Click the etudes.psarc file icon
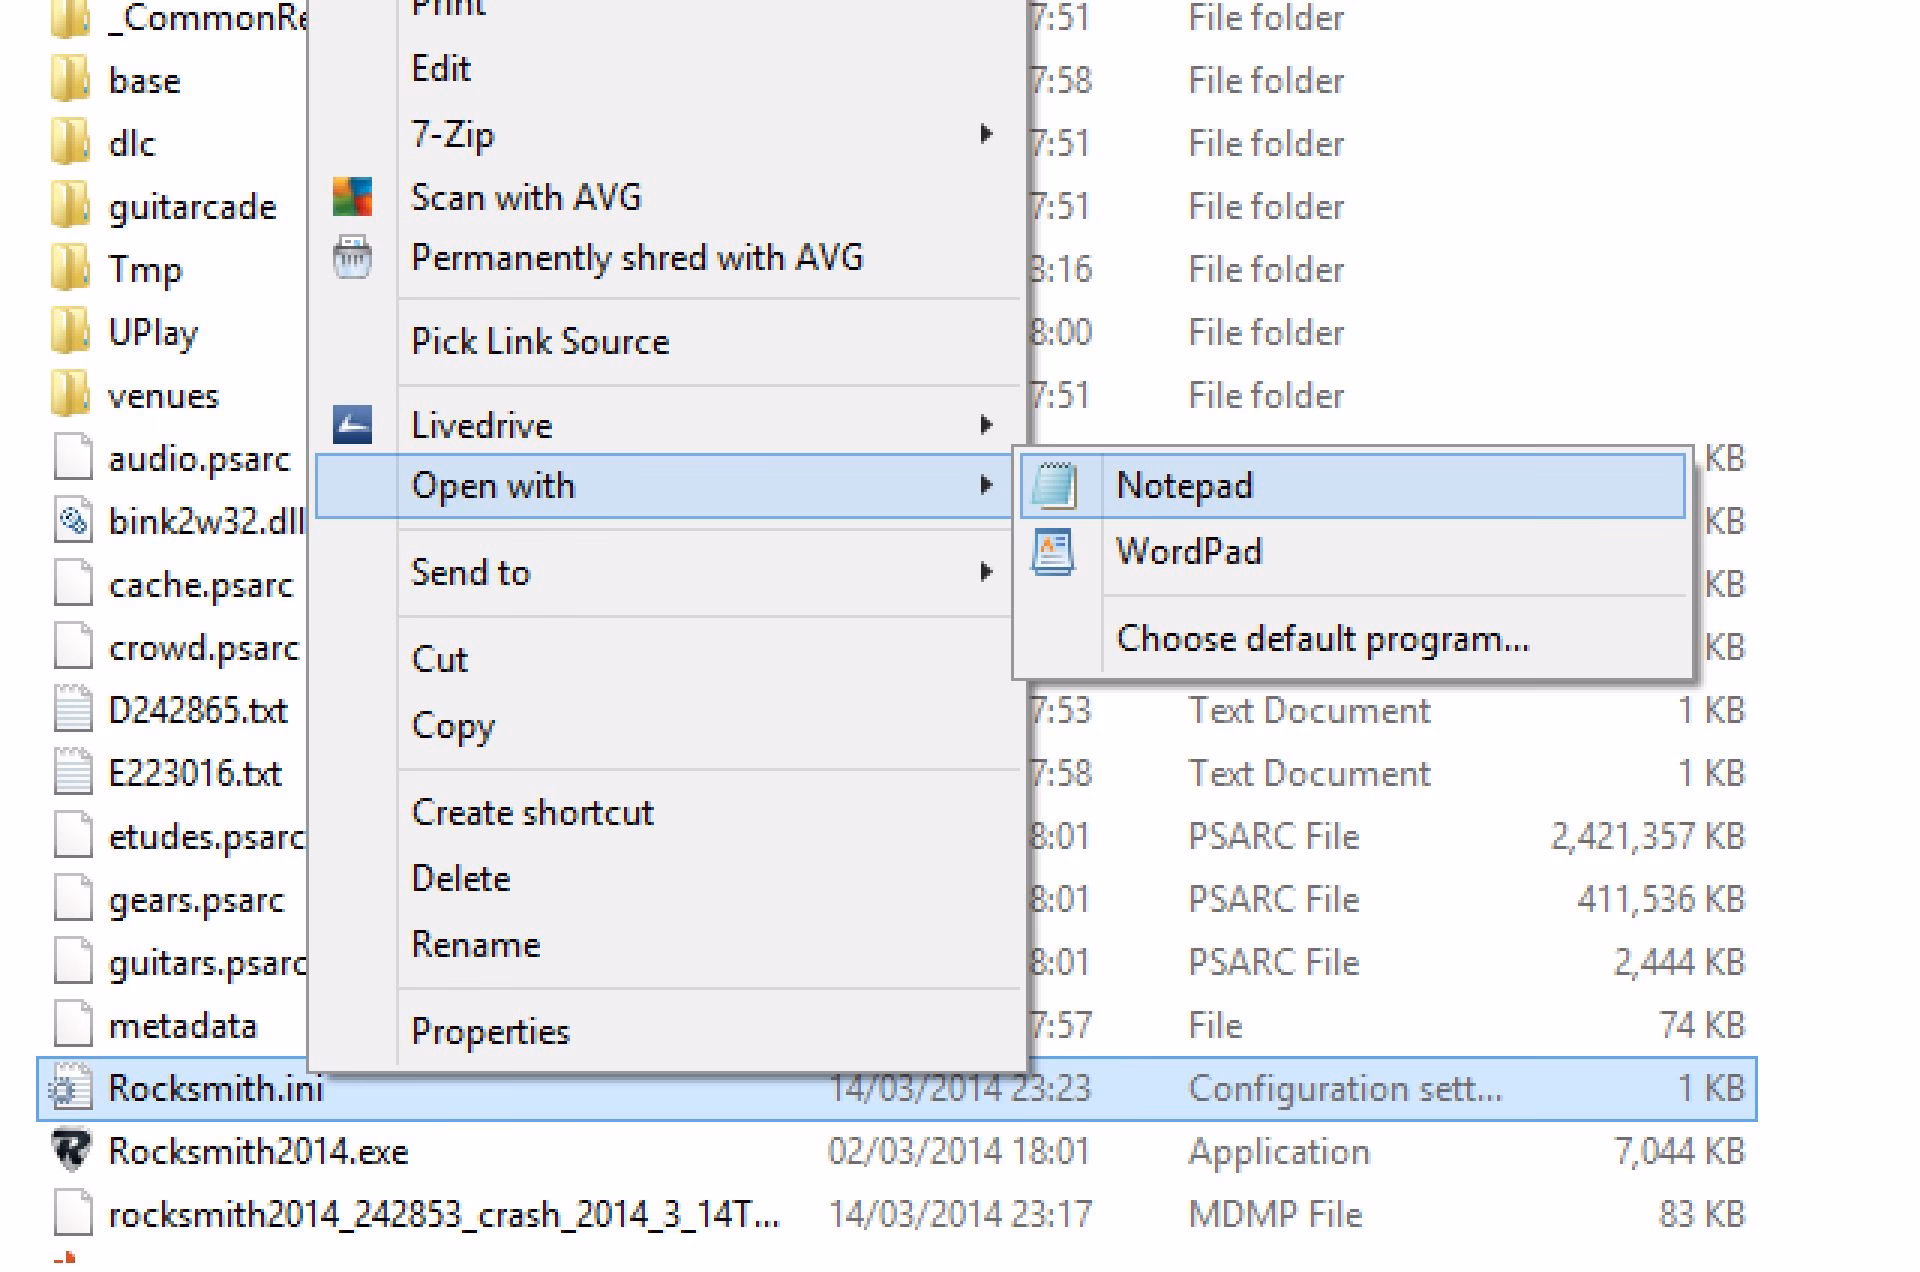The width and height of the screenshot is (1920, 1272). pyautogui.click(x=72, y=836)
